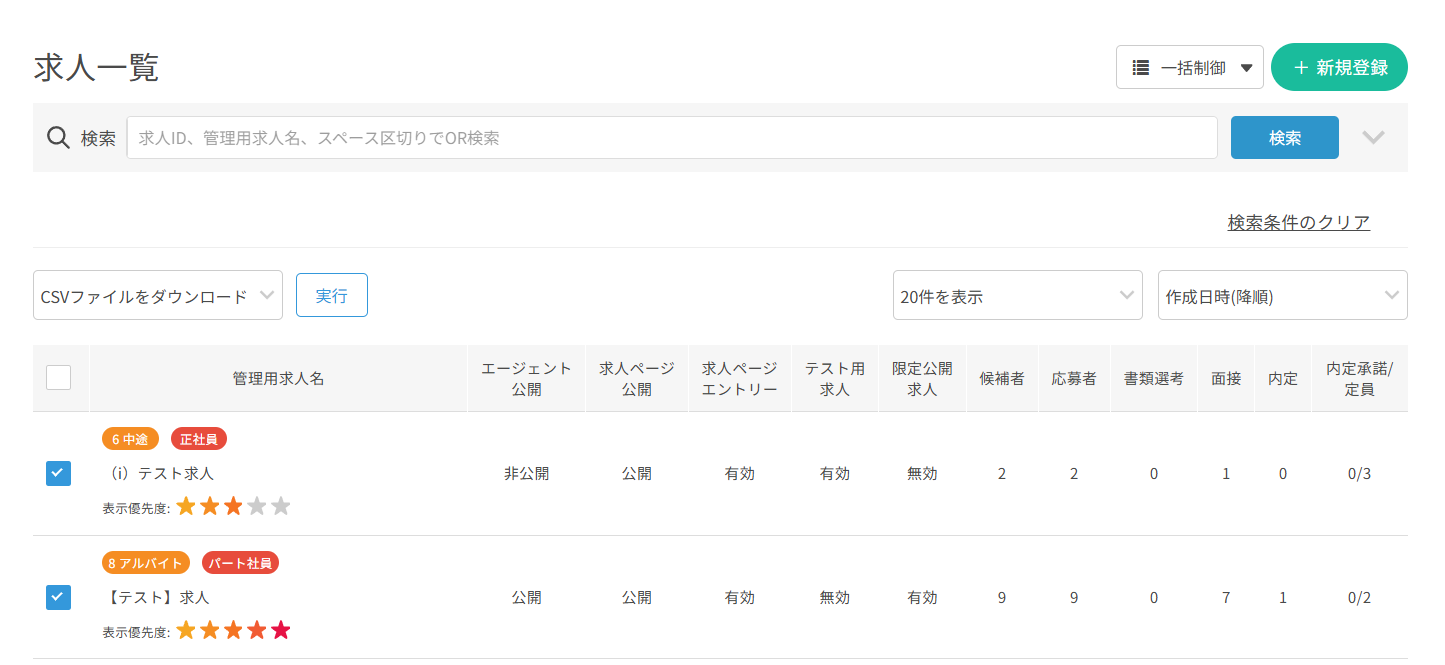The height and width of the screenshot is (665, 1445).
Task: Open the CSVファイルをダウンロード action dropdown
Action: click(158, 296)
